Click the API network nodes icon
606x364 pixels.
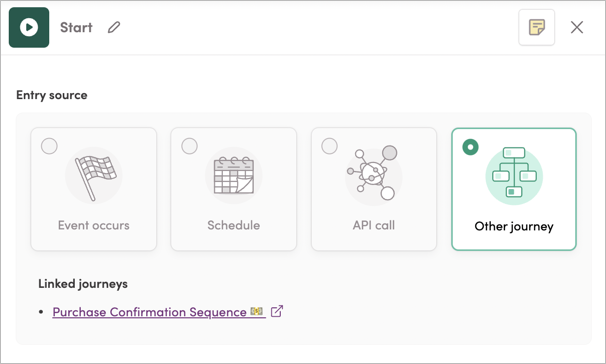[374, 173]
